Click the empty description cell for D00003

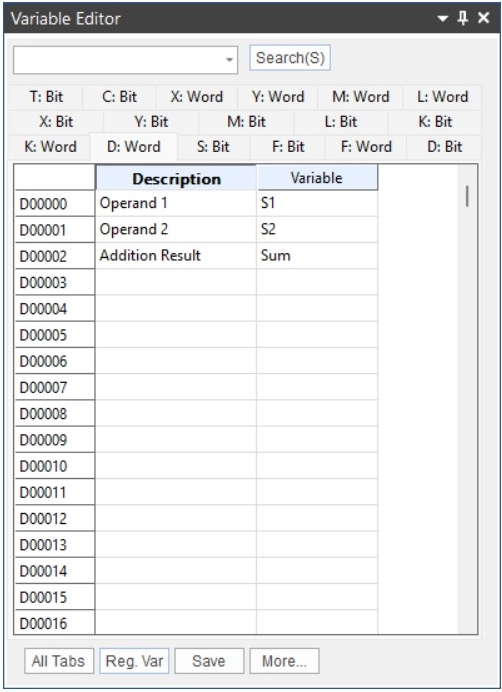(176, 282)
